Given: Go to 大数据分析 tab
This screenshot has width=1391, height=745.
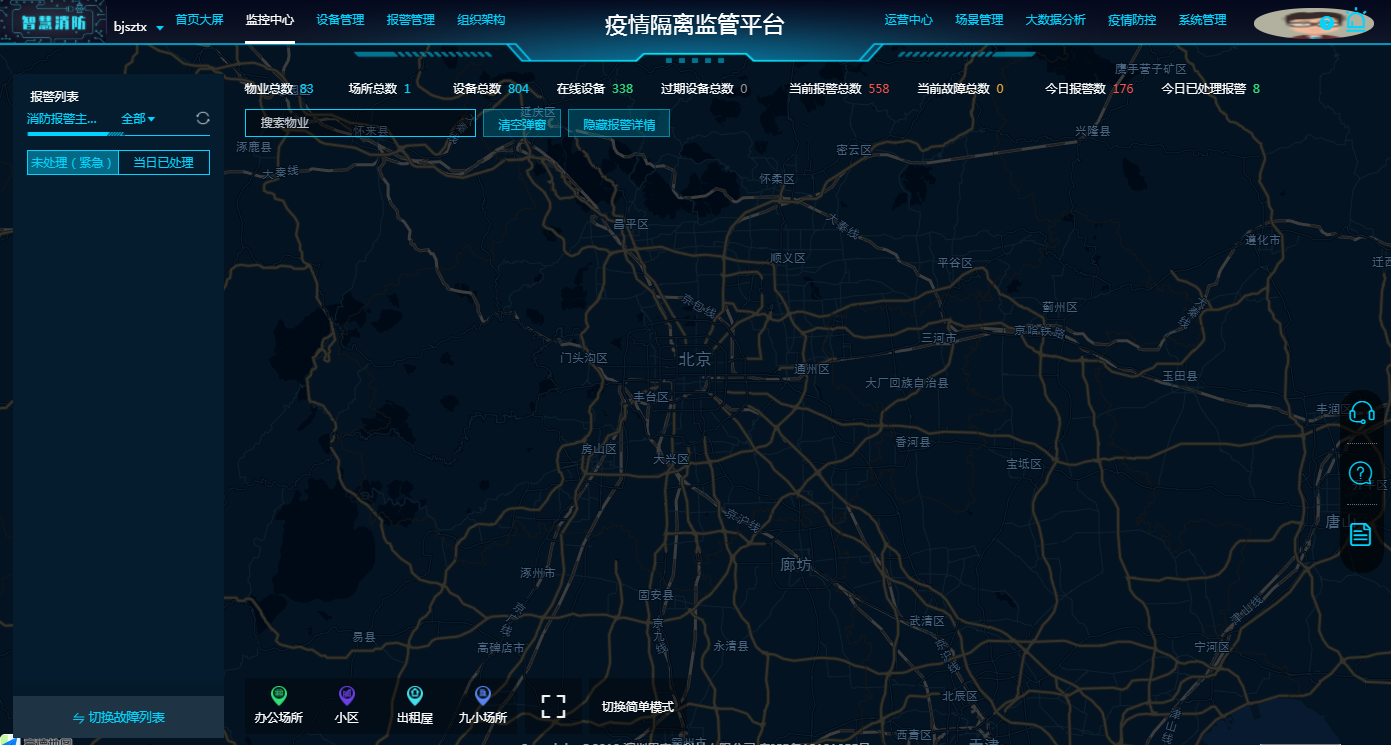Looking at the screenshot, I should [1055, 20].
